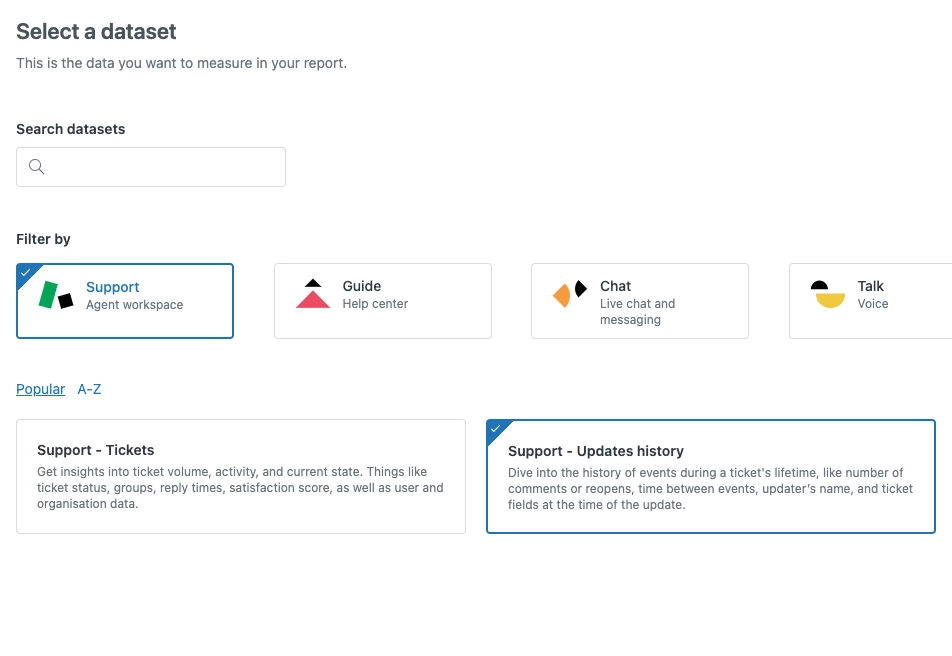
Task: Click the Updates history description text
Action: 710,488
